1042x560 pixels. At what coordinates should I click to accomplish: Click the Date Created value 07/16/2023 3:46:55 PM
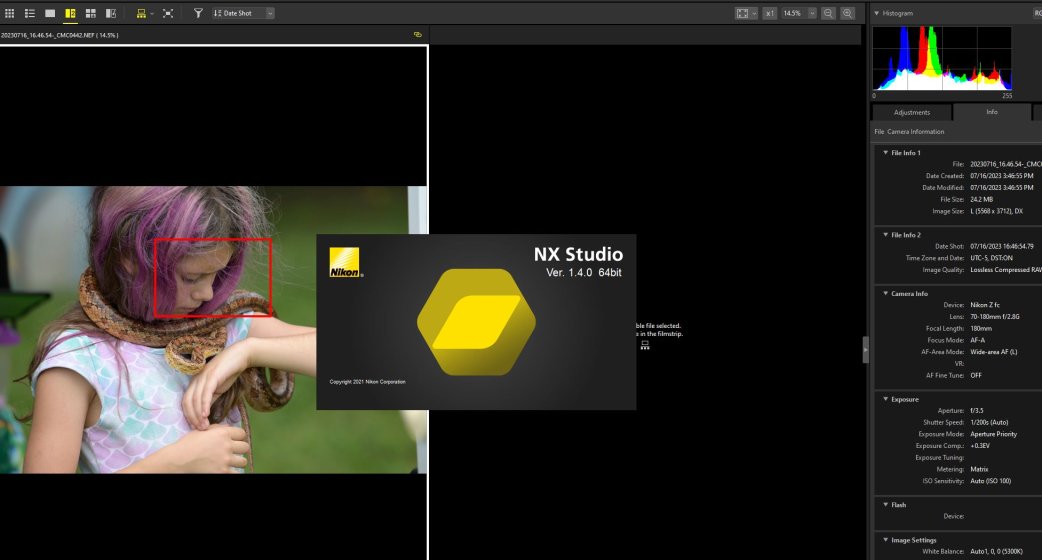point(1001,176)
